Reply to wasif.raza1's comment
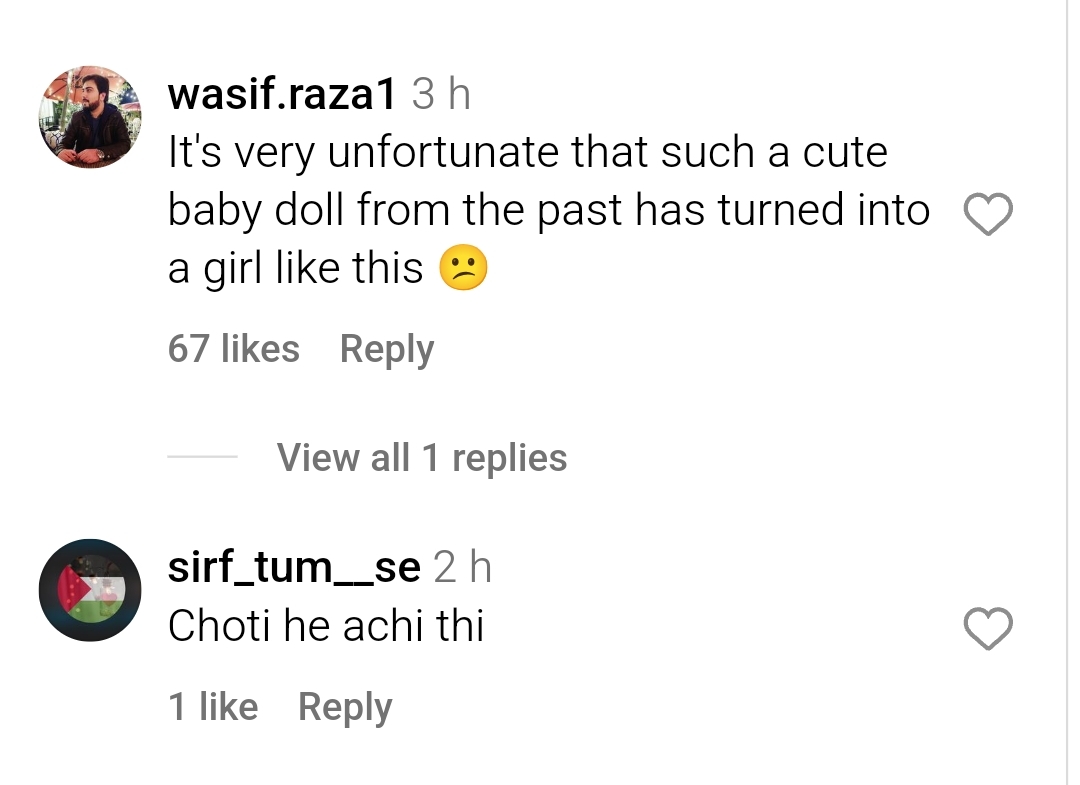This screenshot has width=1080, height=785. point(385,349)
